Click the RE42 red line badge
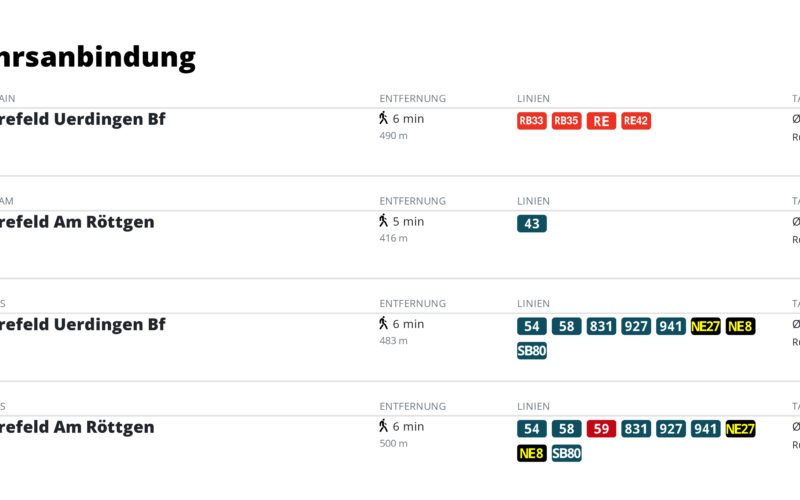This screenshot has width=800, height=500. click(x=636, y=121)
